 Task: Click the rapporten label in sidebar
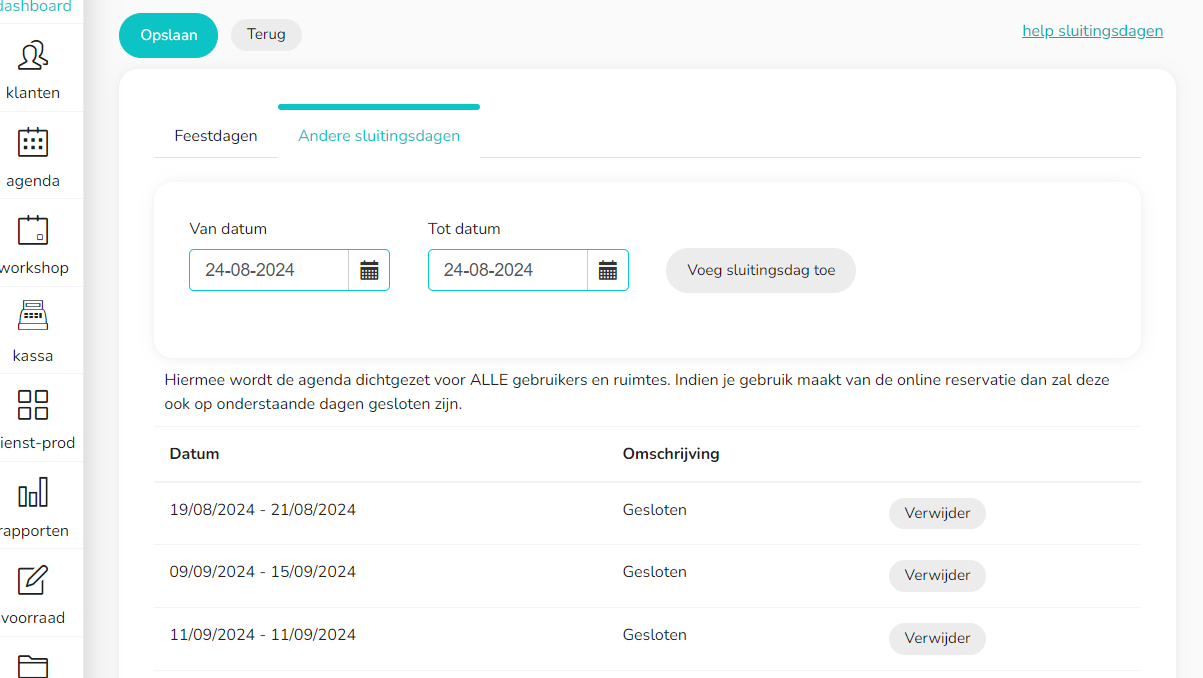coord(35,531)
